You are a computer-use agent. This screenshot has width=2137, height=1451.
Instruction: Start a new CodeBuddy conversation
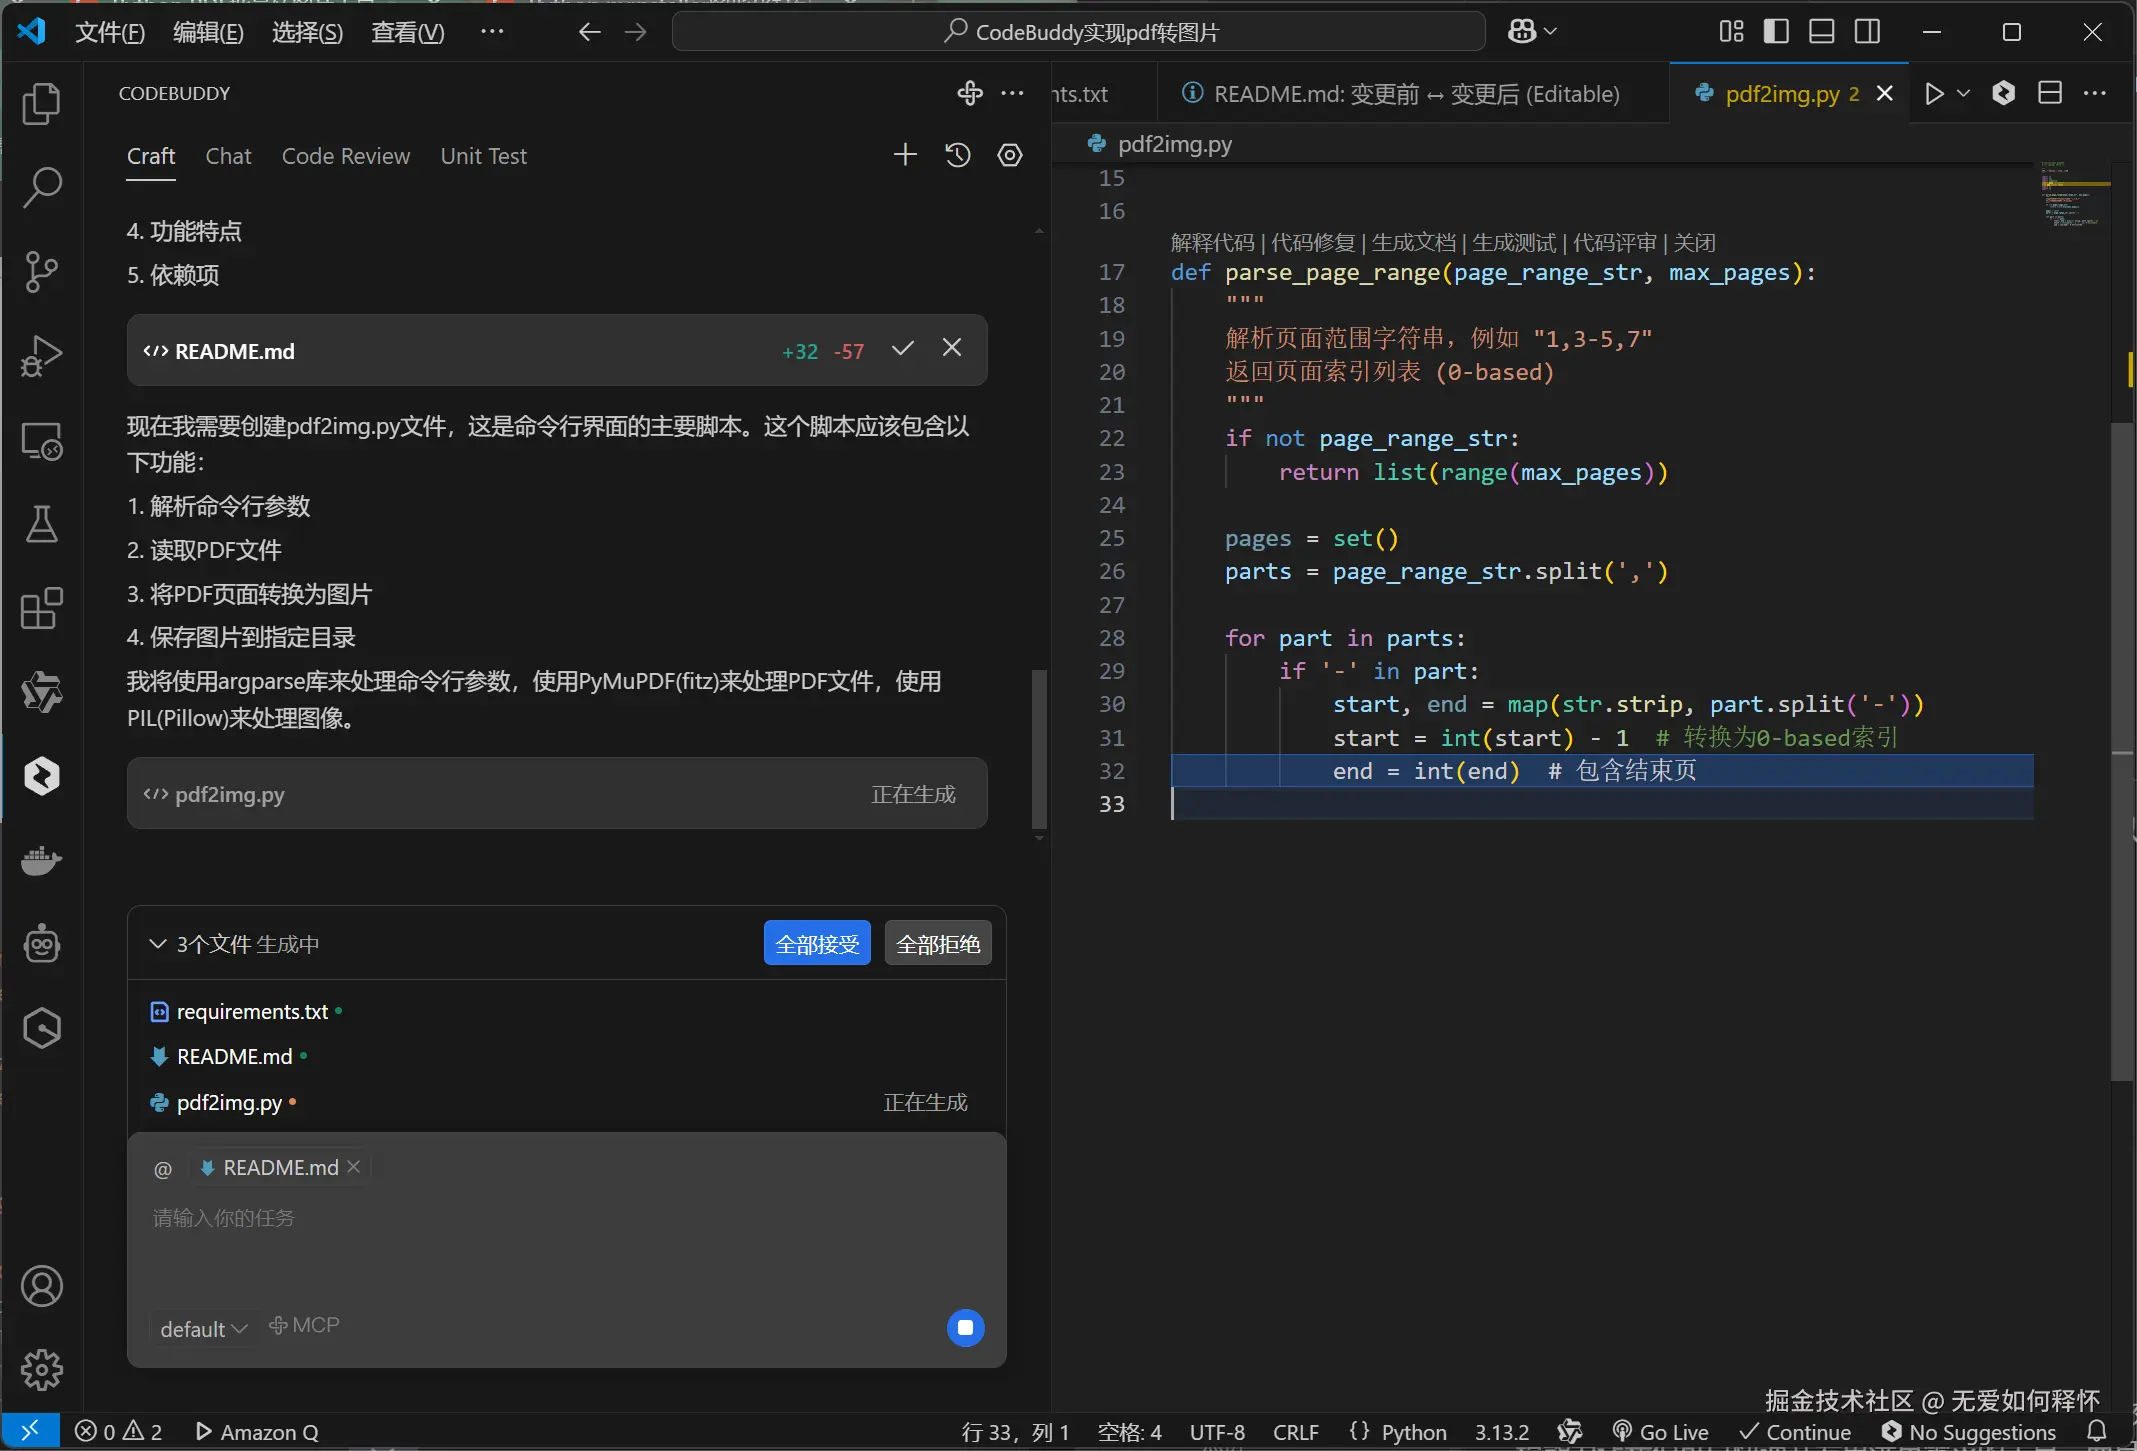[x=905, y=155]
